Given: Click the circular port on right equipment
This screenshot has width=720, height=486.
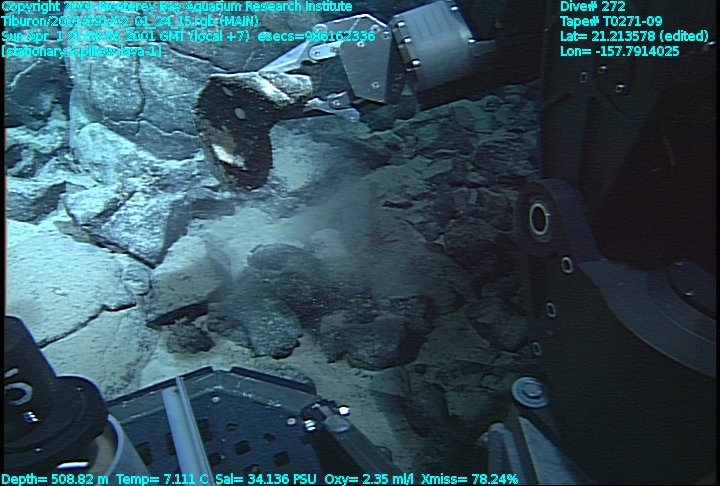Looking at the screenshot, I should pos(539,217).
